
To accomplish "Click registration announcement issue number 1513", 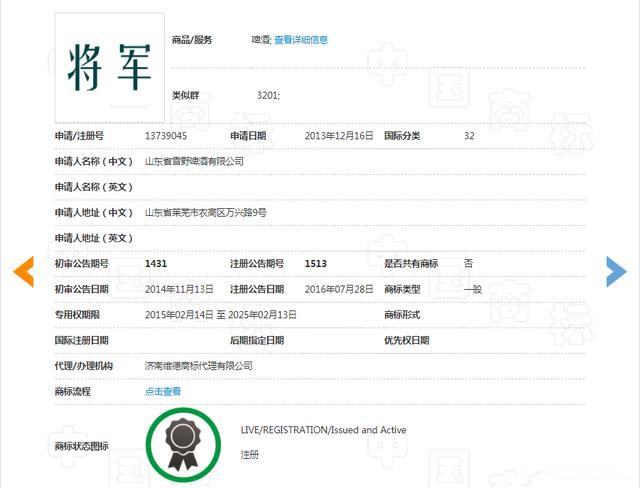I will (315, 263).
